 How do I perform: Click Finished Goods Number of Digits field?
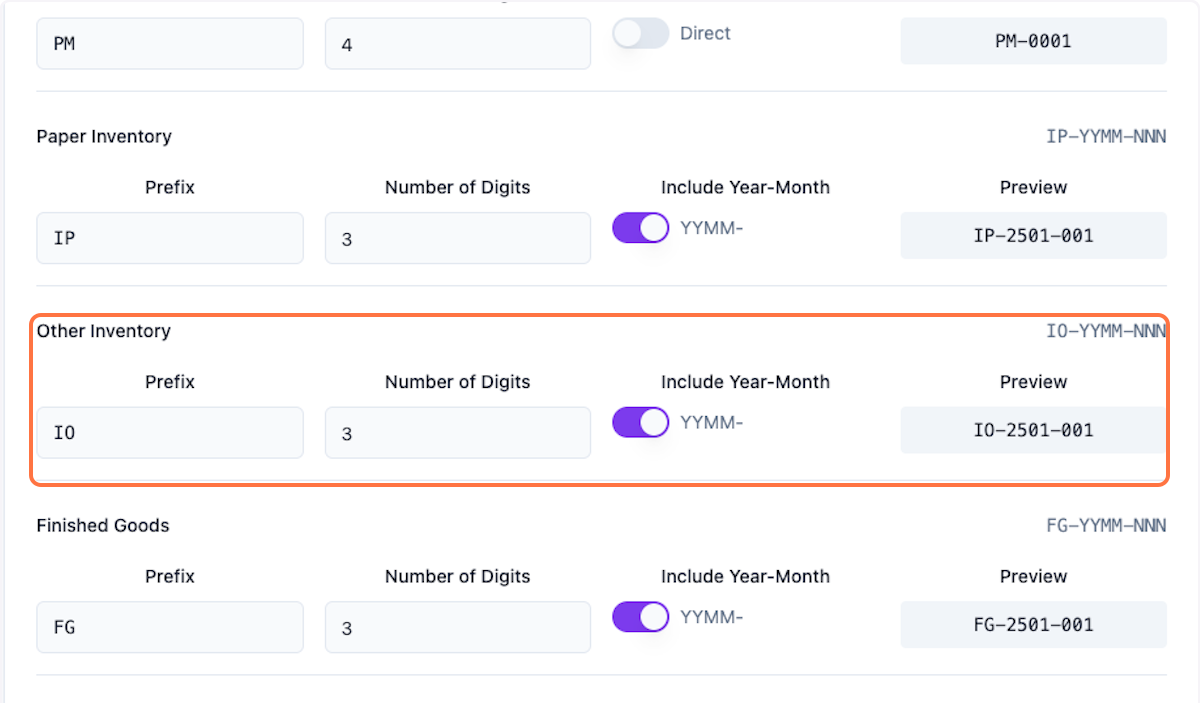tap(457, 627)
